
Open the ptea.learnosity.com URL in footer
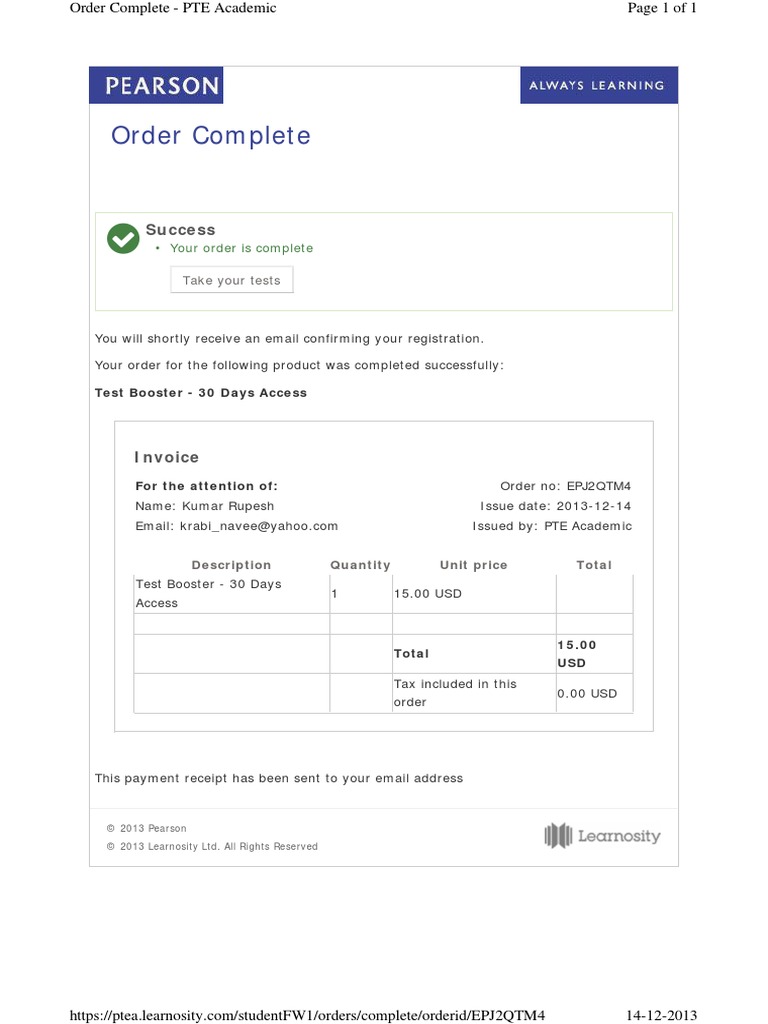(308, 1014)
